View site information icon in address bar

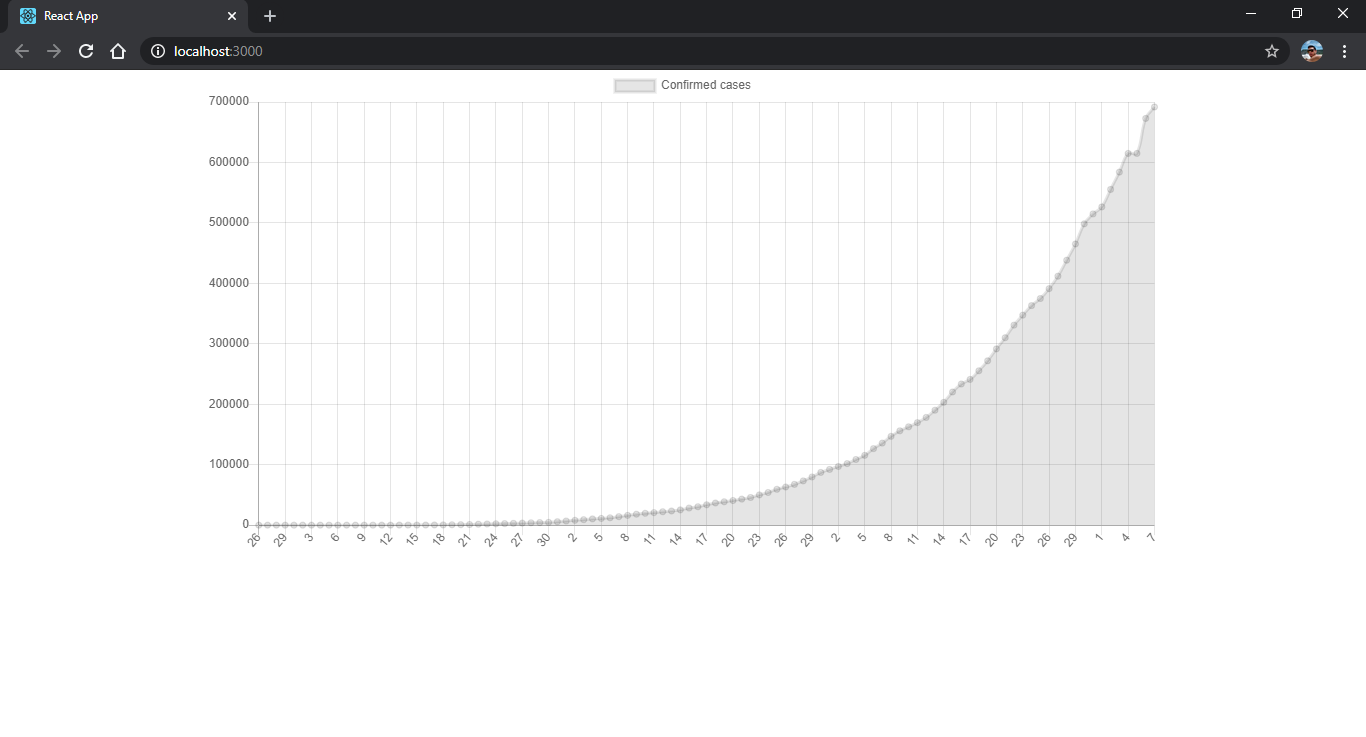click(157, 51)
